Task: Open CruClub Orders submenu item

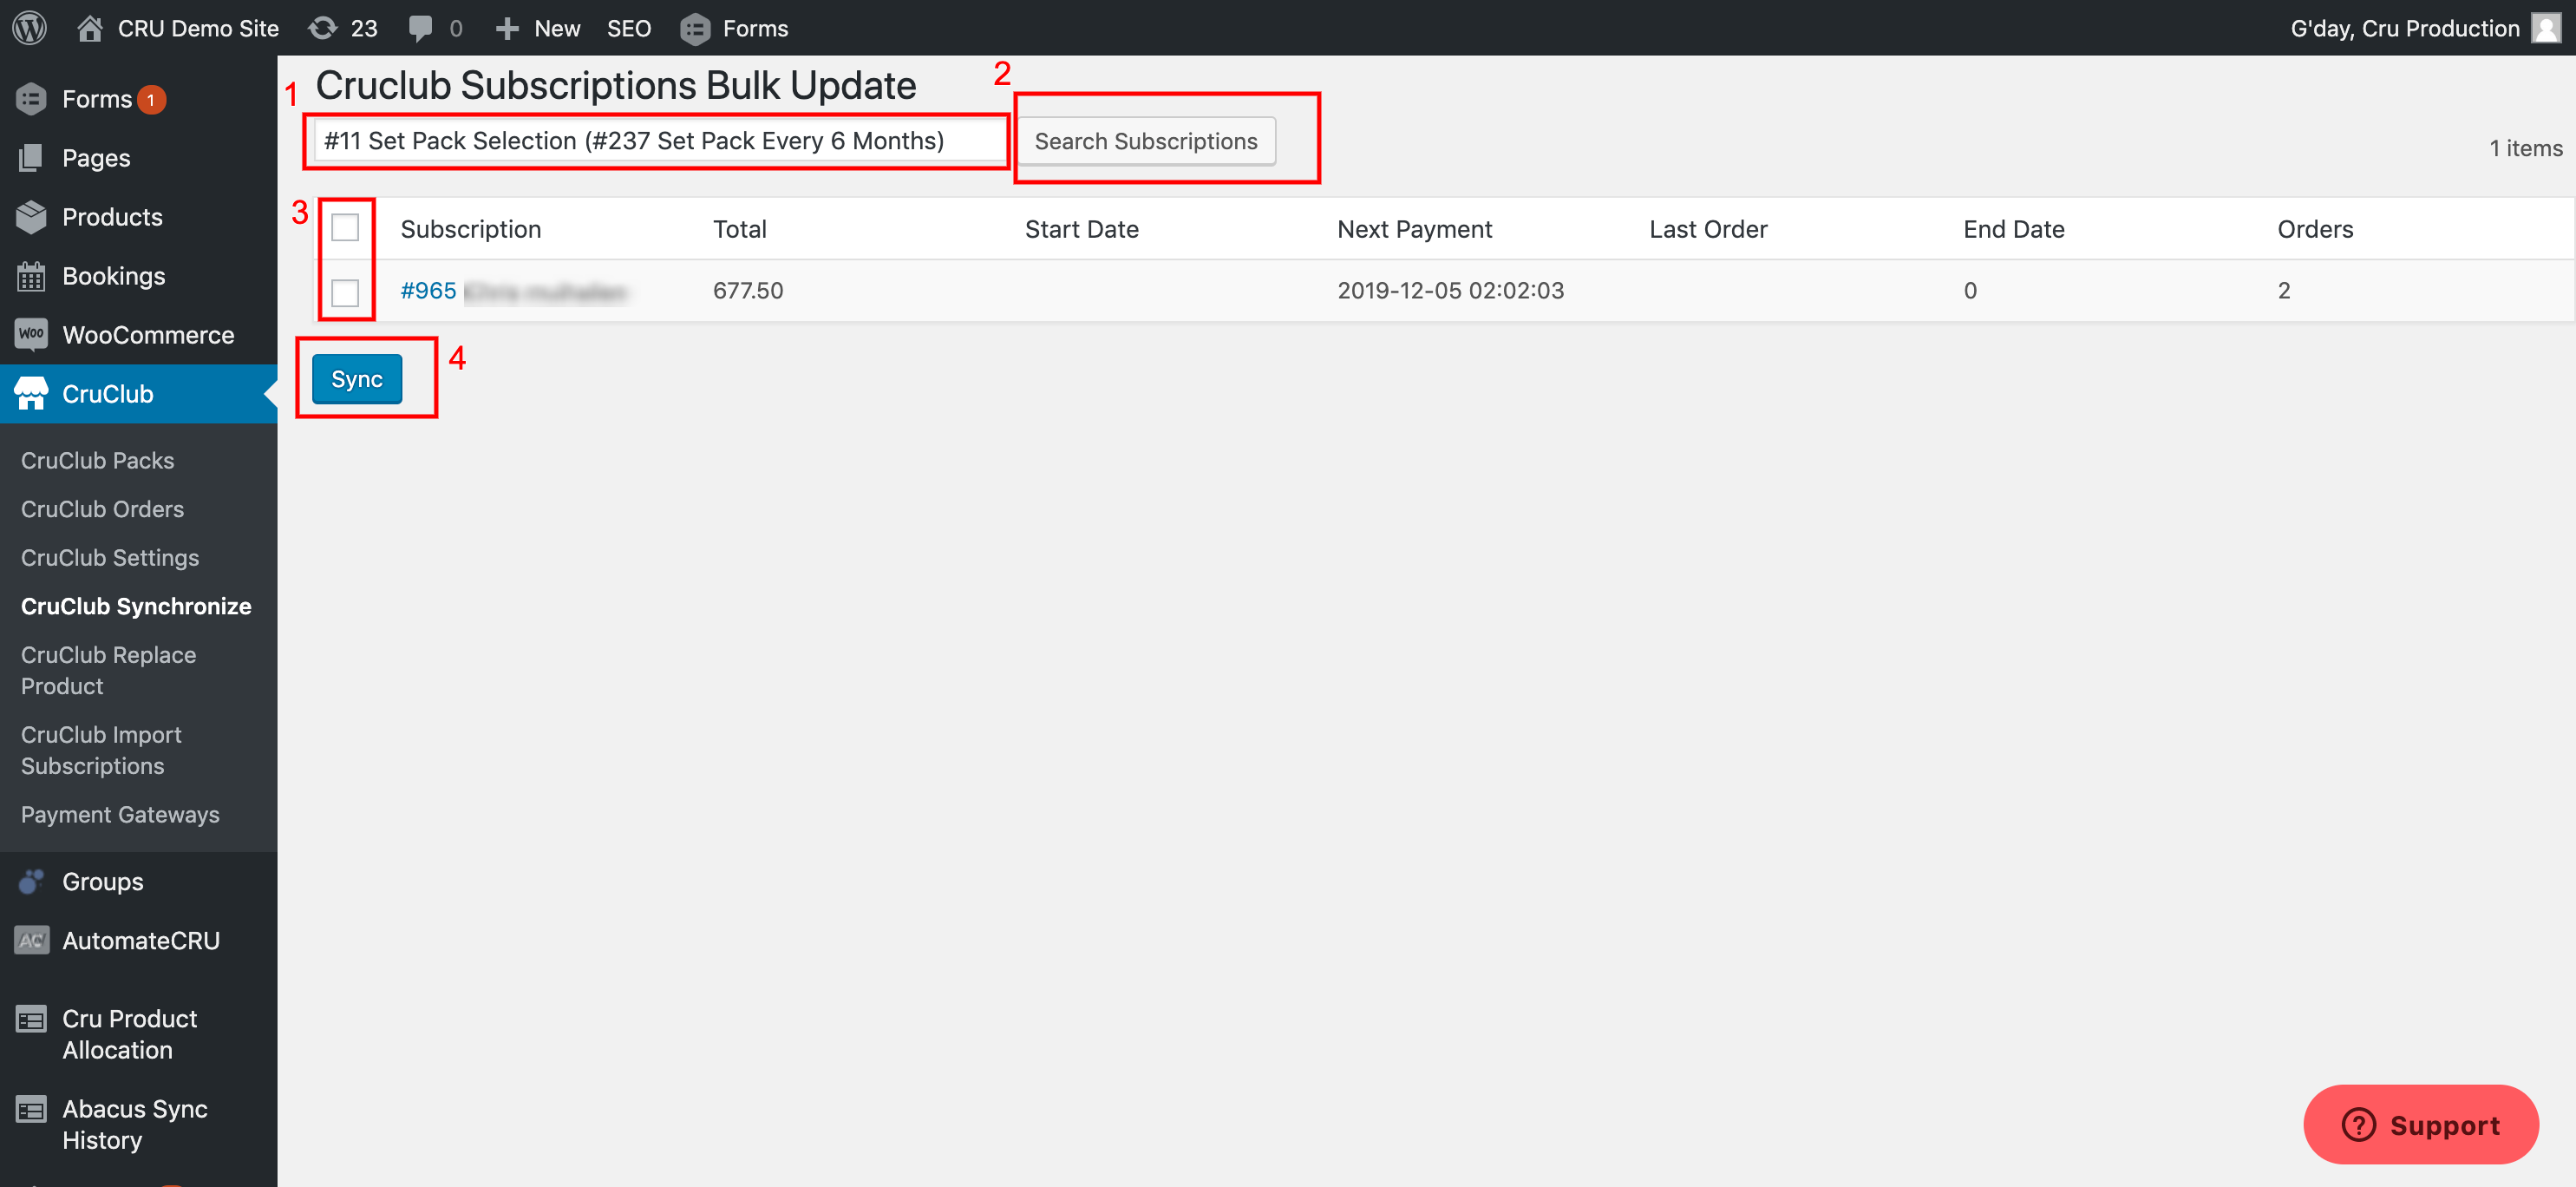Action: pos(103,509)
